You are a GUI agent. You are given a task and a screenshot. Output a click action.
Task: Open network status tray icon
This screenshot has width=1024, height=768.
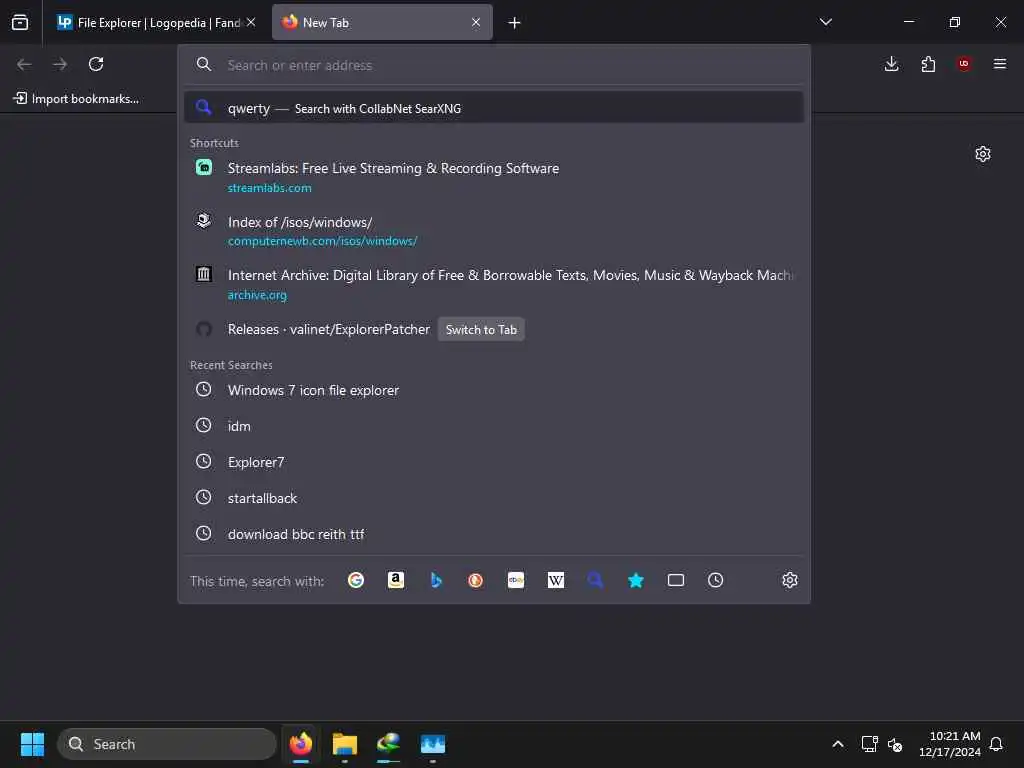pos(869,744)
